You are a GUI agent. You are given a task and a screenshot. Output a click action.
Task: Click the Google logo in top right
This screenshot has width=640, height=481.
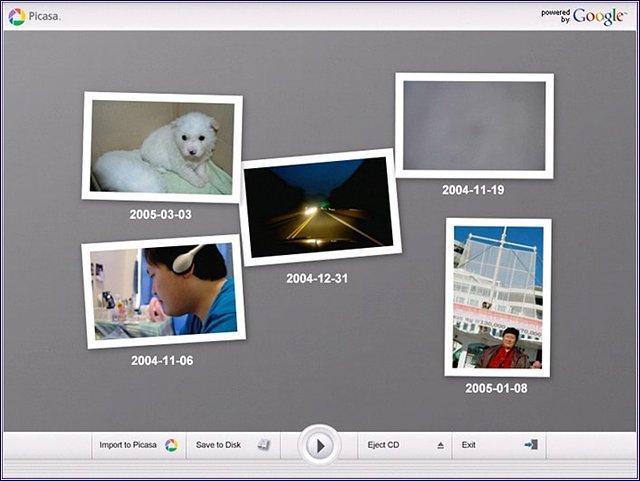599,16
